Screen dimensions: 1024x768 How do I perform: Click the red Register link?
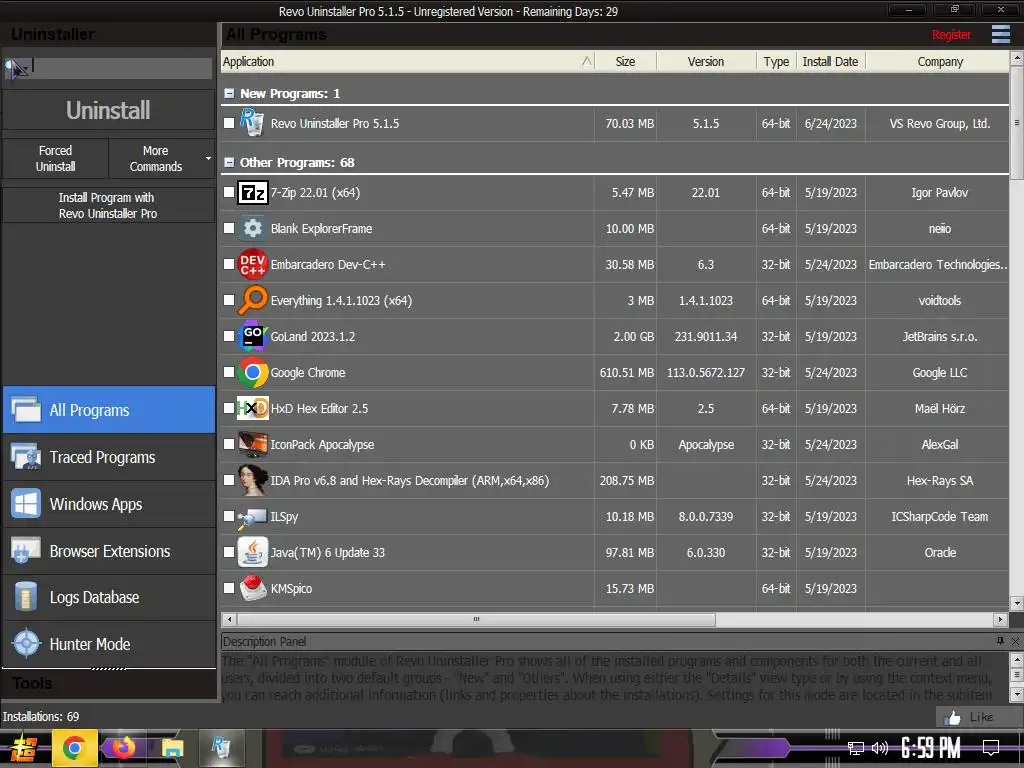951,35
